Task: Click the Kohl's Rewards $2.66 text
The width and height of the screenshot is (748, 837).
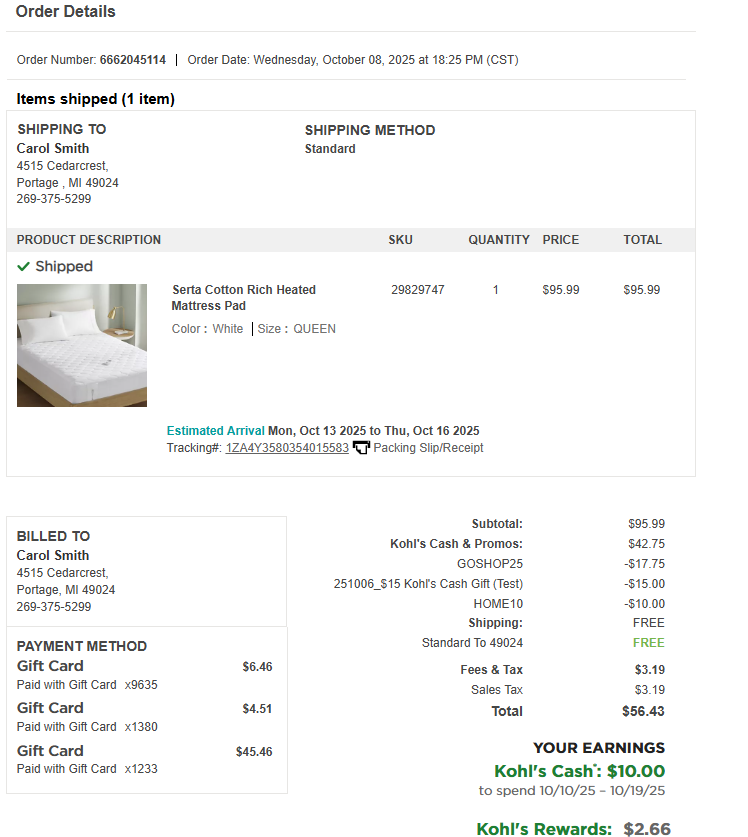Action: tap(573, 828)
